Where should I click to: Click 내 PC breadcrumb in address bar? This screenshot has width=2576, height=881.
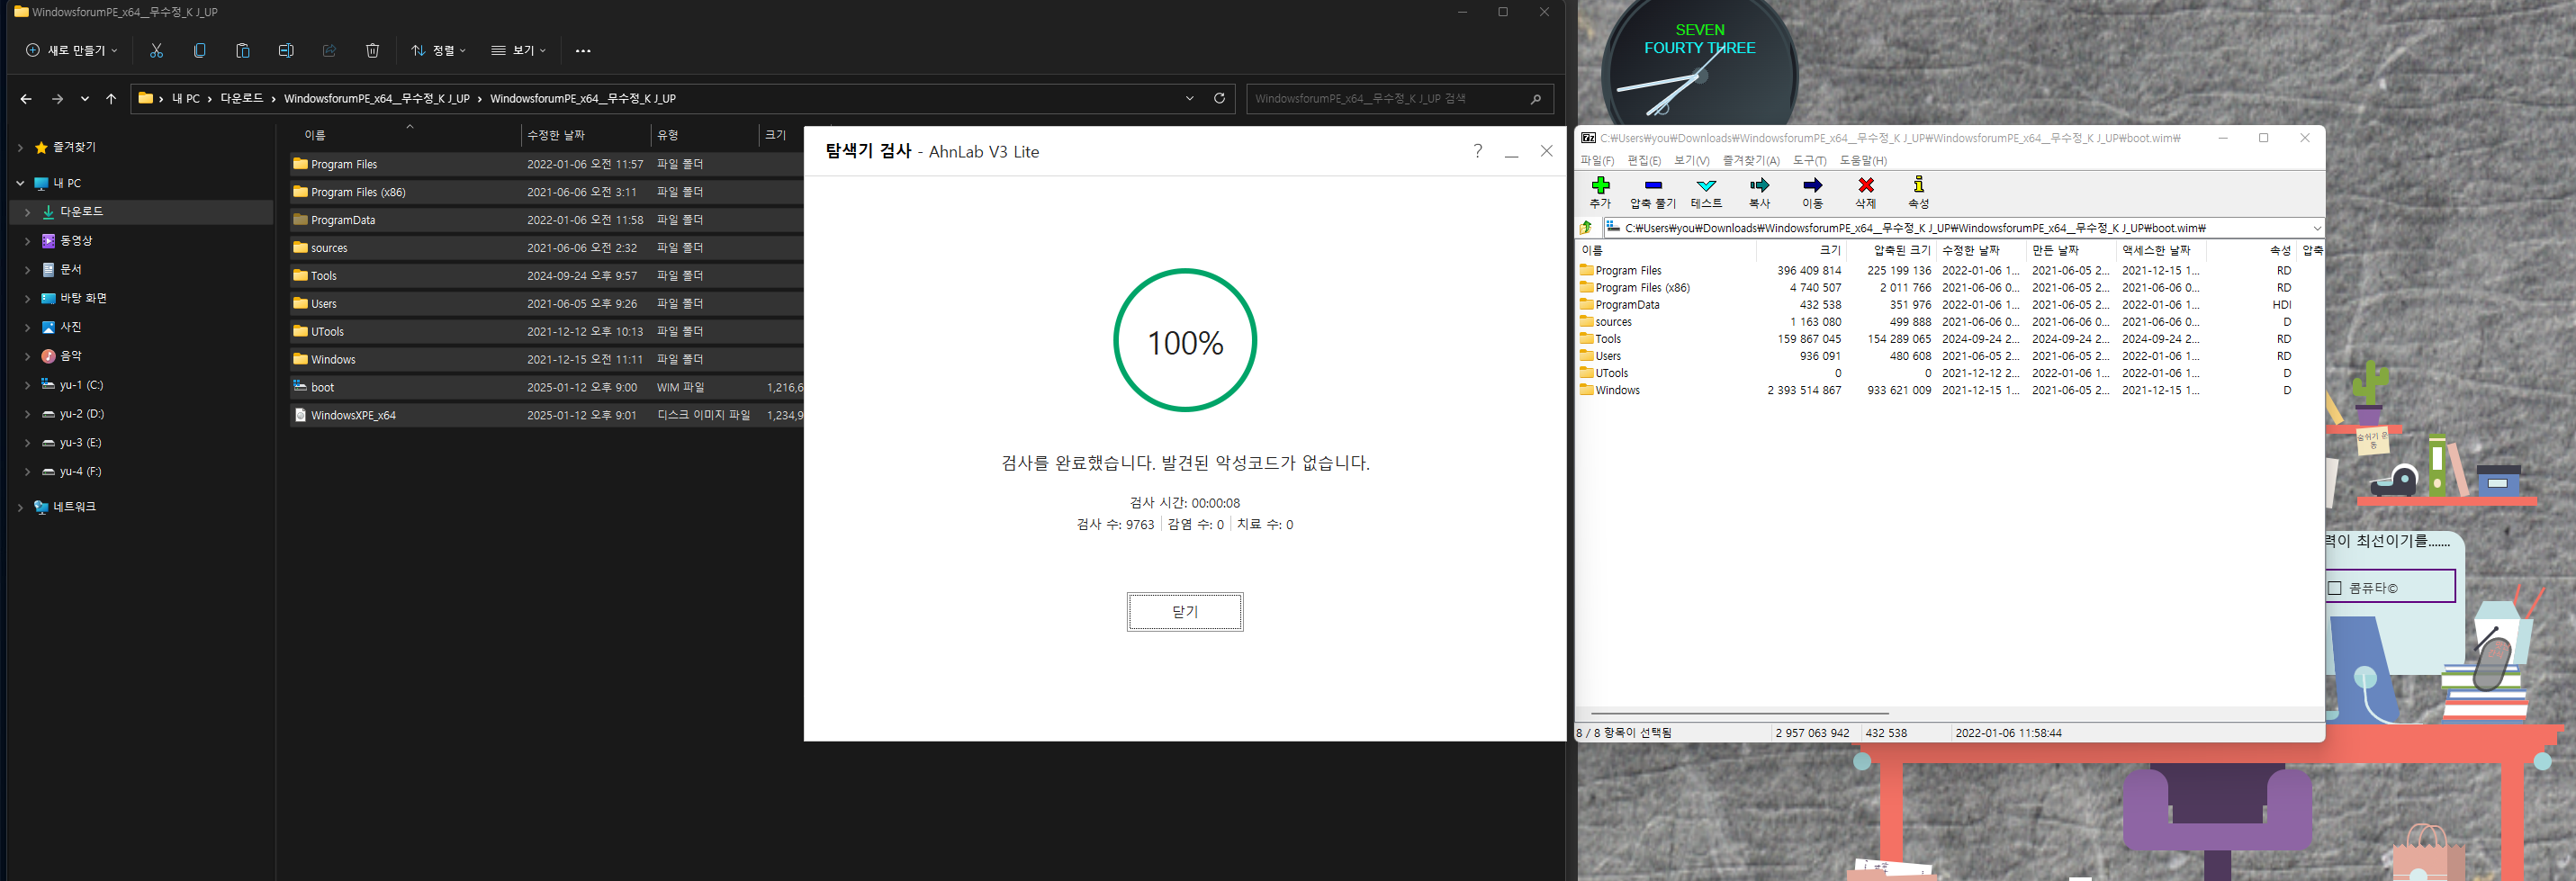tap(186, 99)
